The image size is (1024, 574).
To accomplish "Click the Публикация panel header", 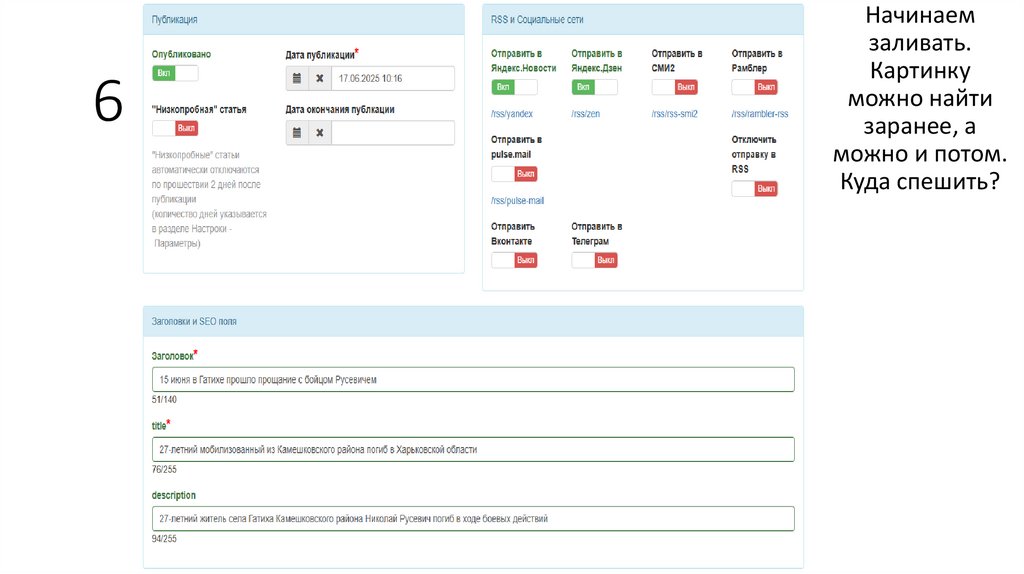I will (x=304, y=20).
